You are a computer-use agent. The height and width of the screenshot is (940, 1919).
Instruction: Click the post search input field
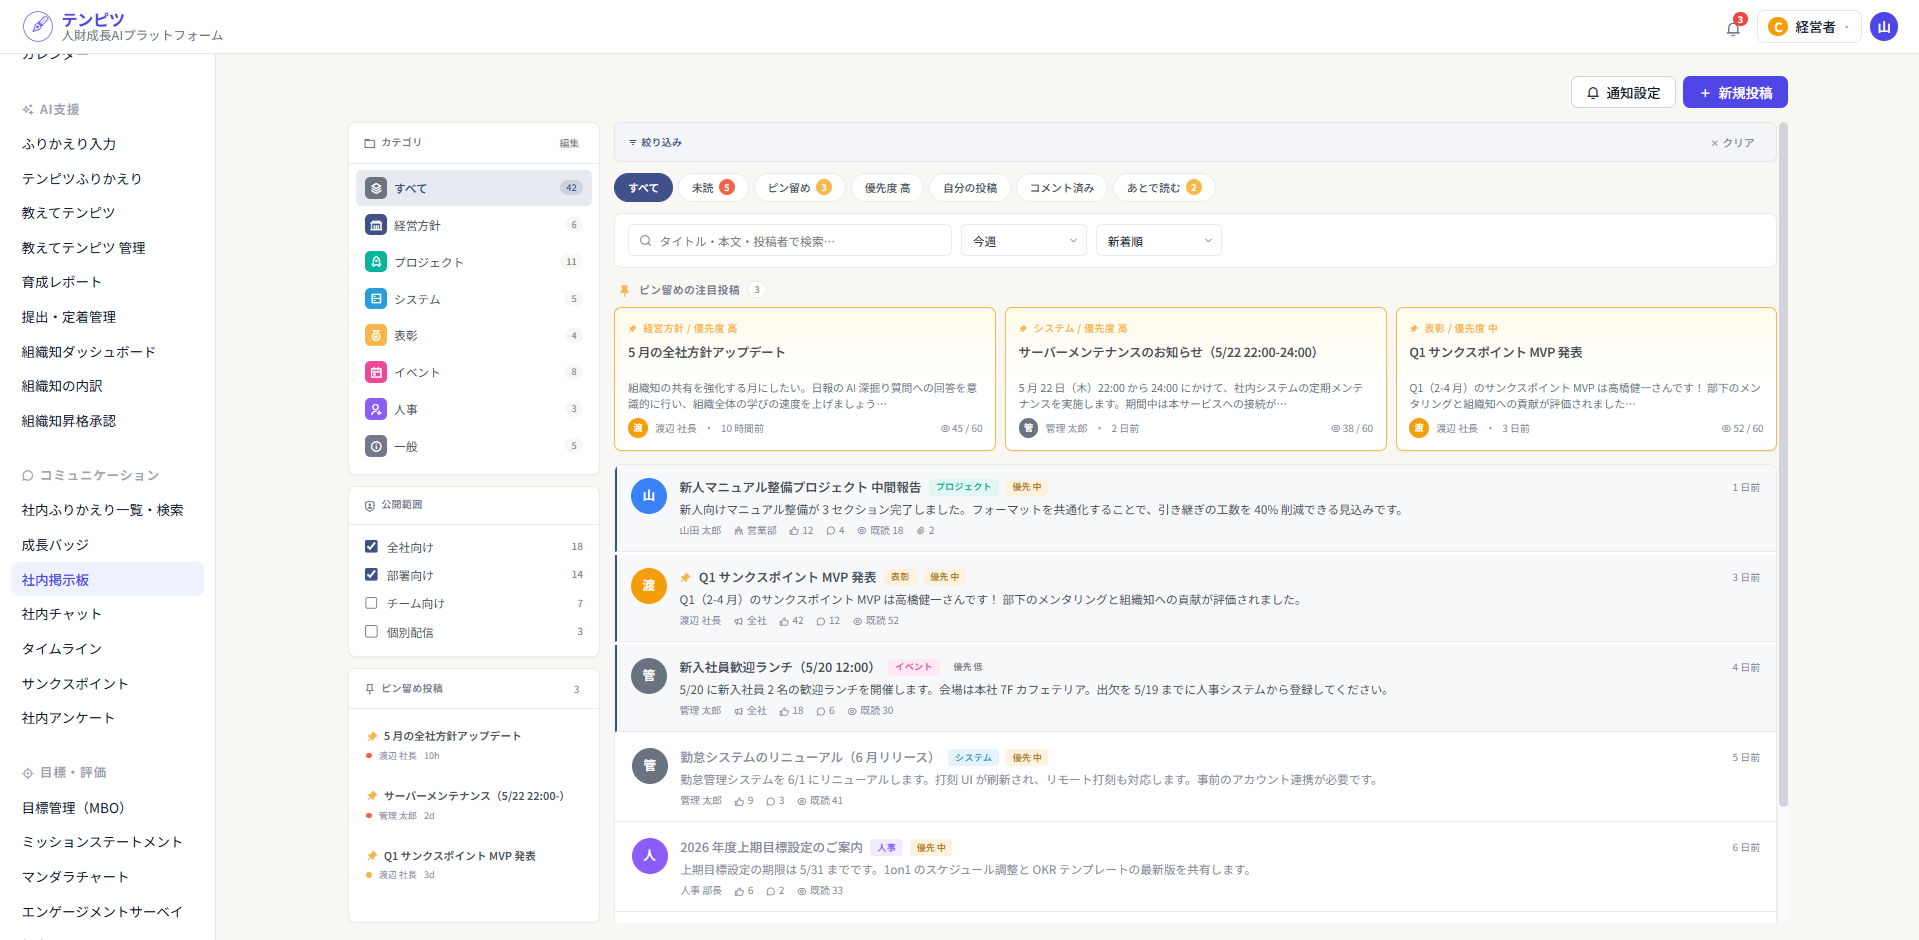790,241
